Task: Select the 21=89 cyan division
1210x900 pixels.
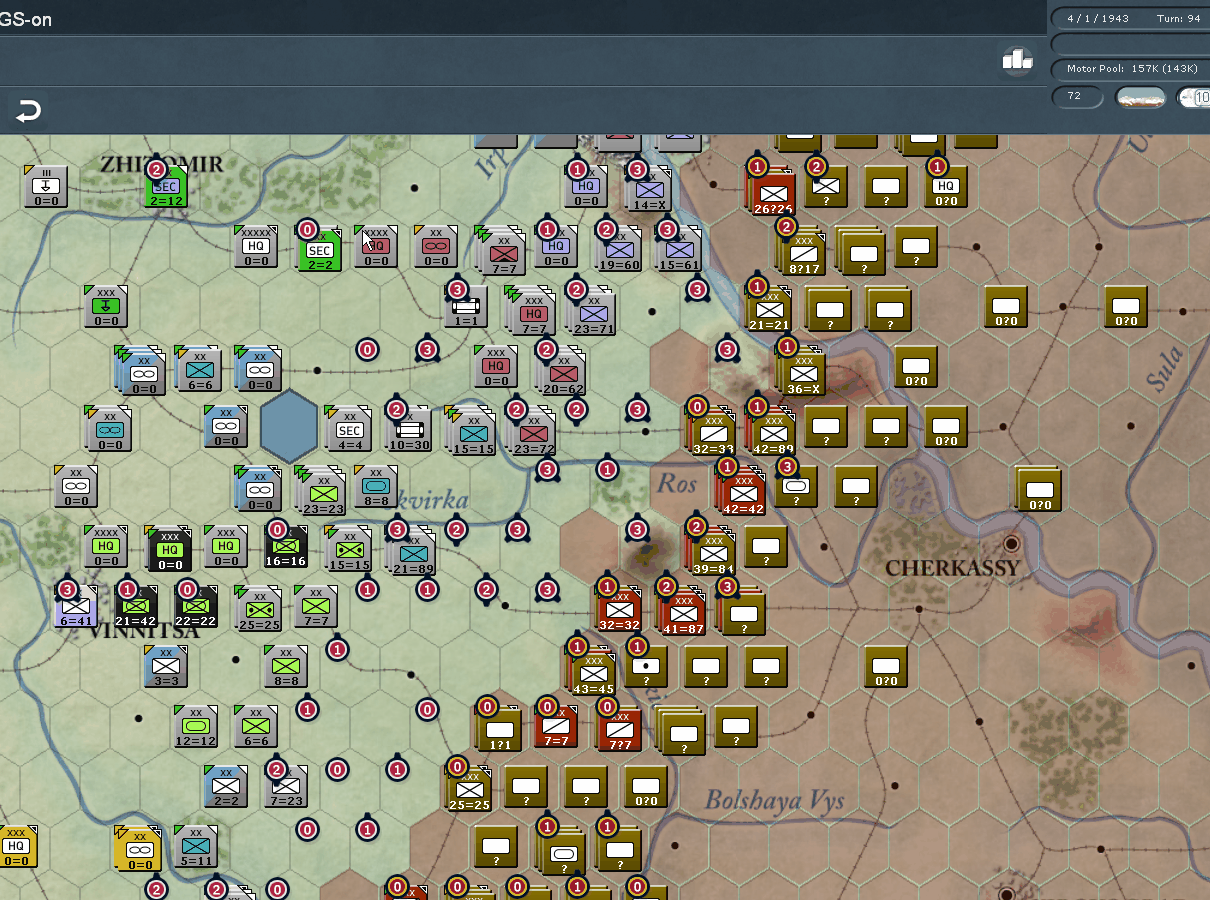Action: coord(412,552)
